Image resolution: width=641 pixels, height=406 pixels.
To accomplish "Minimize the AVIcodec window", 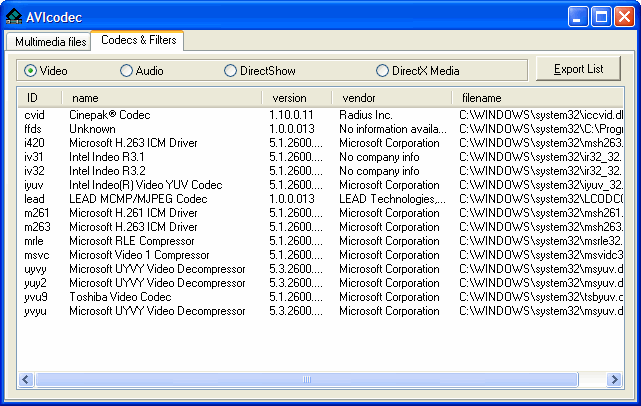I will click(578, 17).
